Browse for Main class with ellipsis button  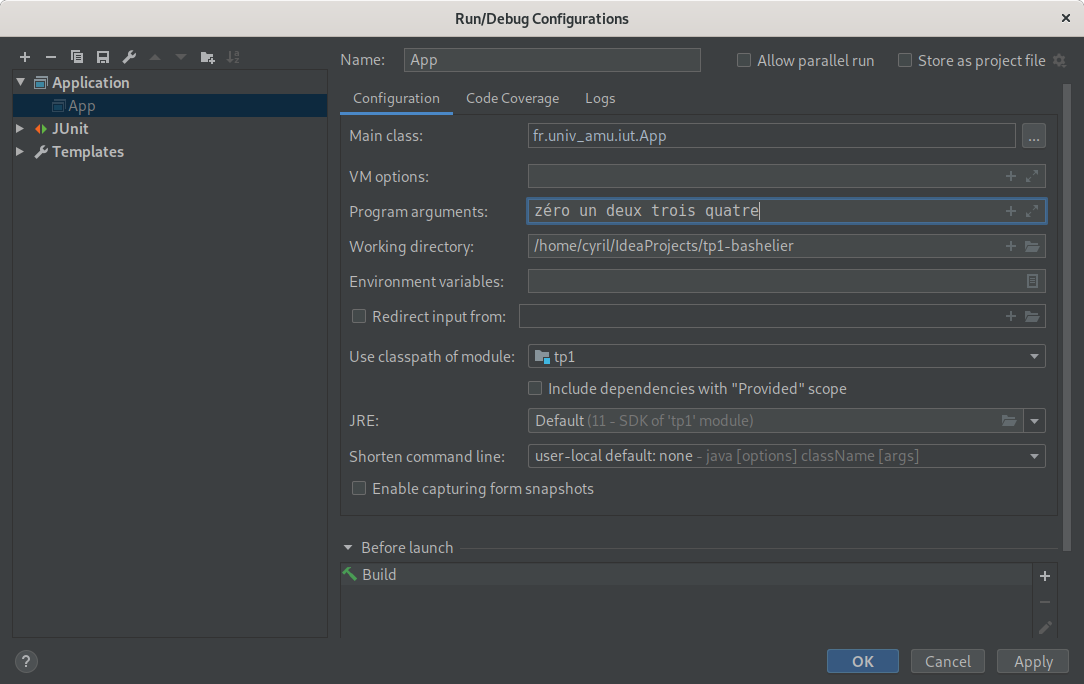click(1034, 136)
